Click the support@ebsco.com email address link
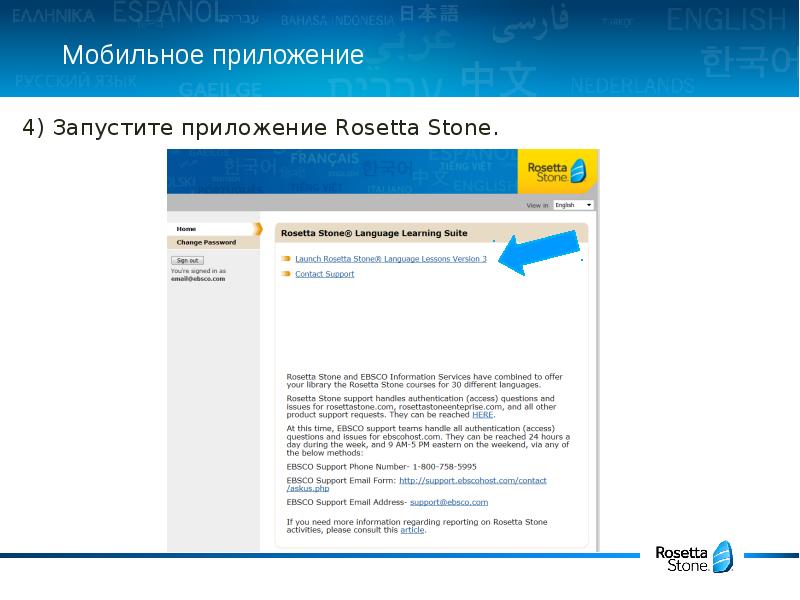Viewport: 800px width, 600px height. [448, 503]
